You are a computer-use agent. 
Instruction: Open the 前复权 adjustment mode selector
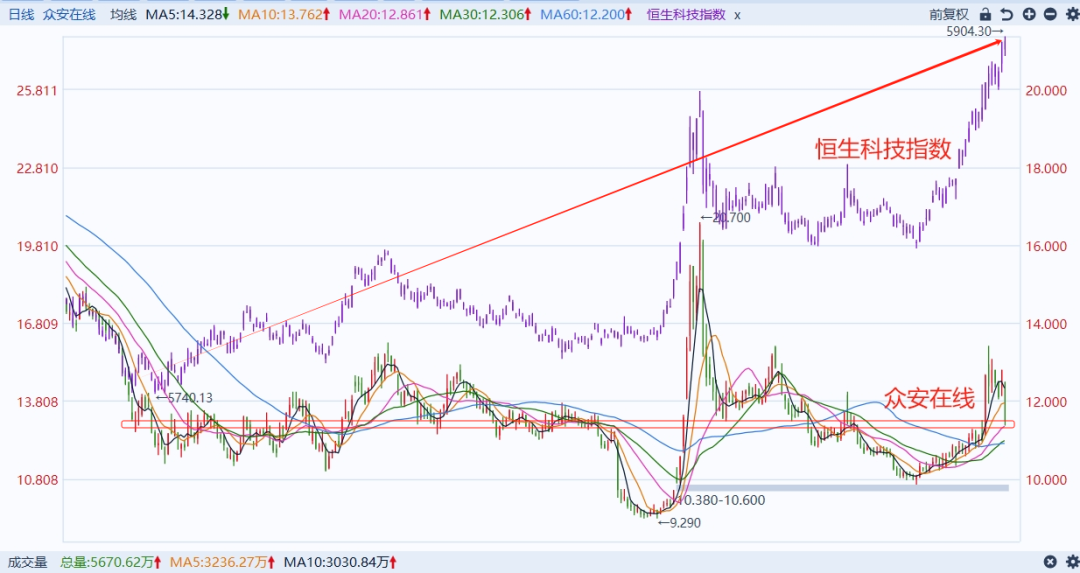948,14
